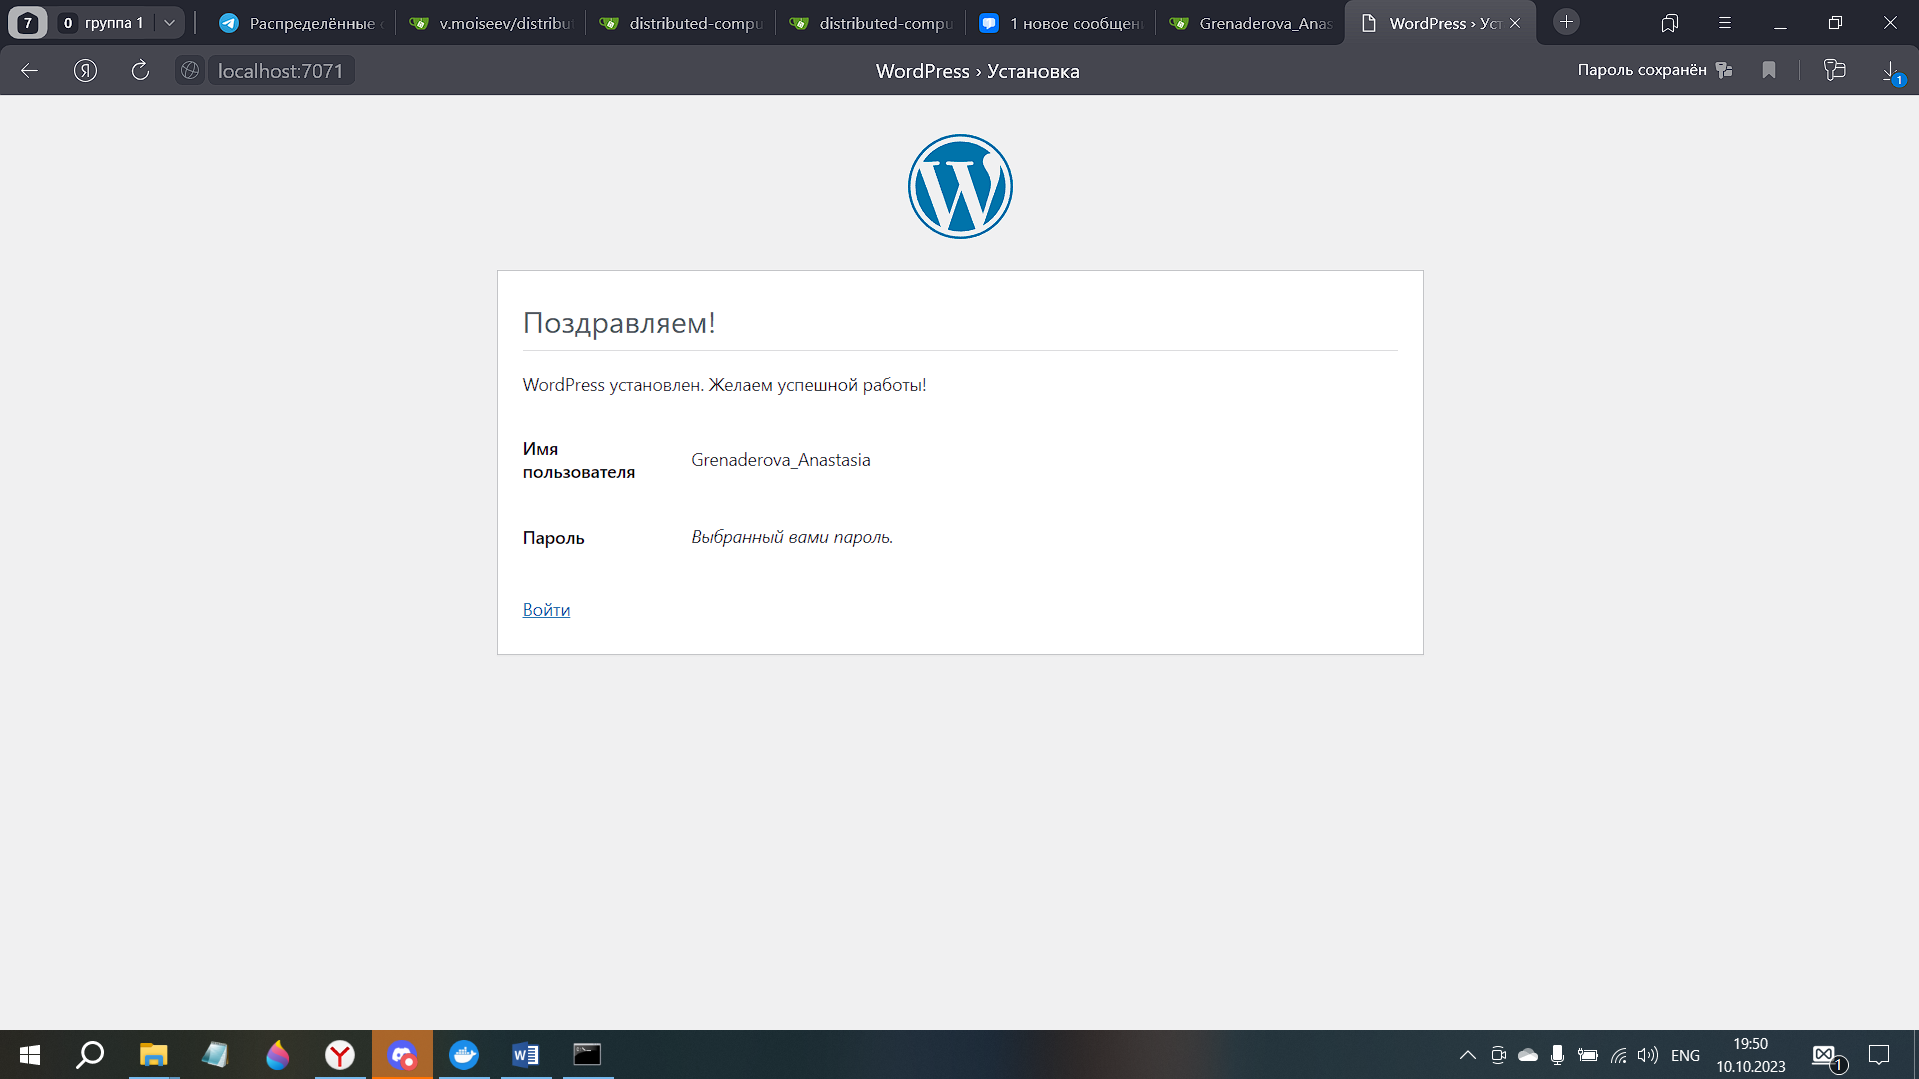Screen dimensions: 1919x1079
Task: Expand the группа 1 tab group dropdown
Action: (169, 23)
